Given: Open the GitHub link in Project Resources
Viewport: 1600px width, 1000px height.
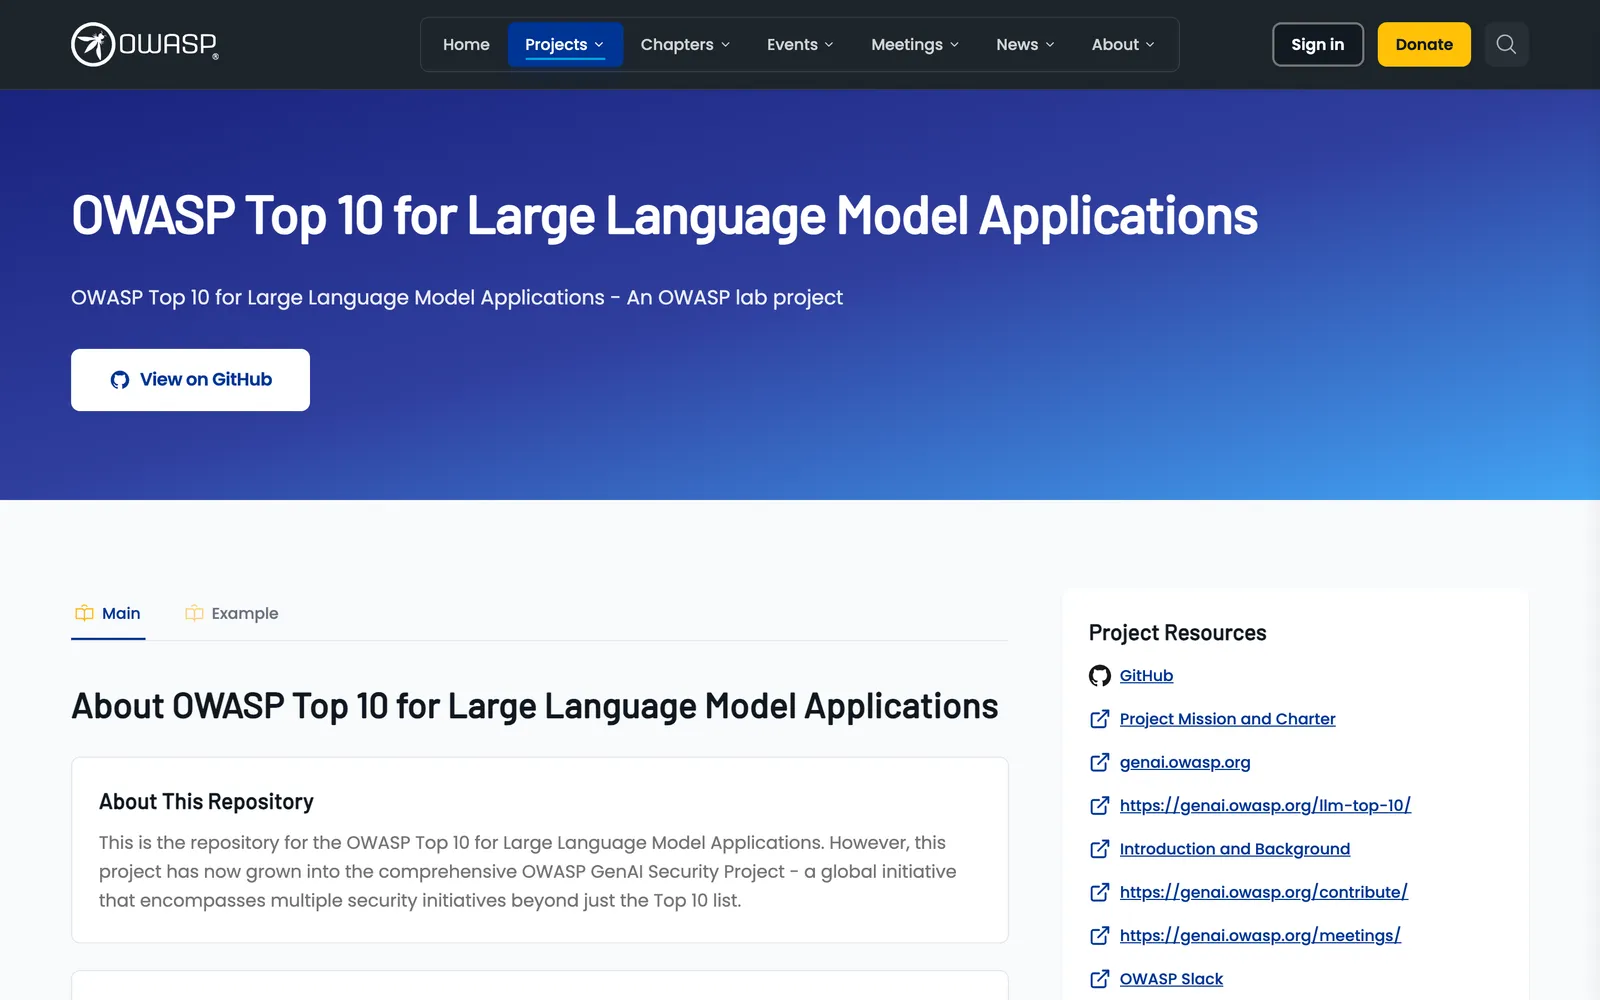Looking at the screenshot, I should (1146, 676).
